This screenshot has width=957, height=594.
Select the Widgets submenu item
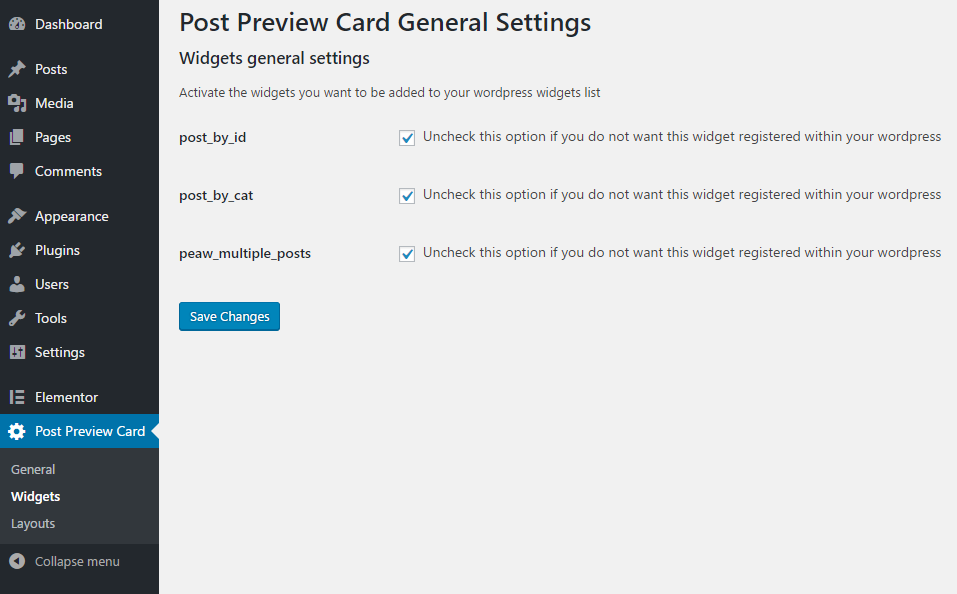pos(35,496)
